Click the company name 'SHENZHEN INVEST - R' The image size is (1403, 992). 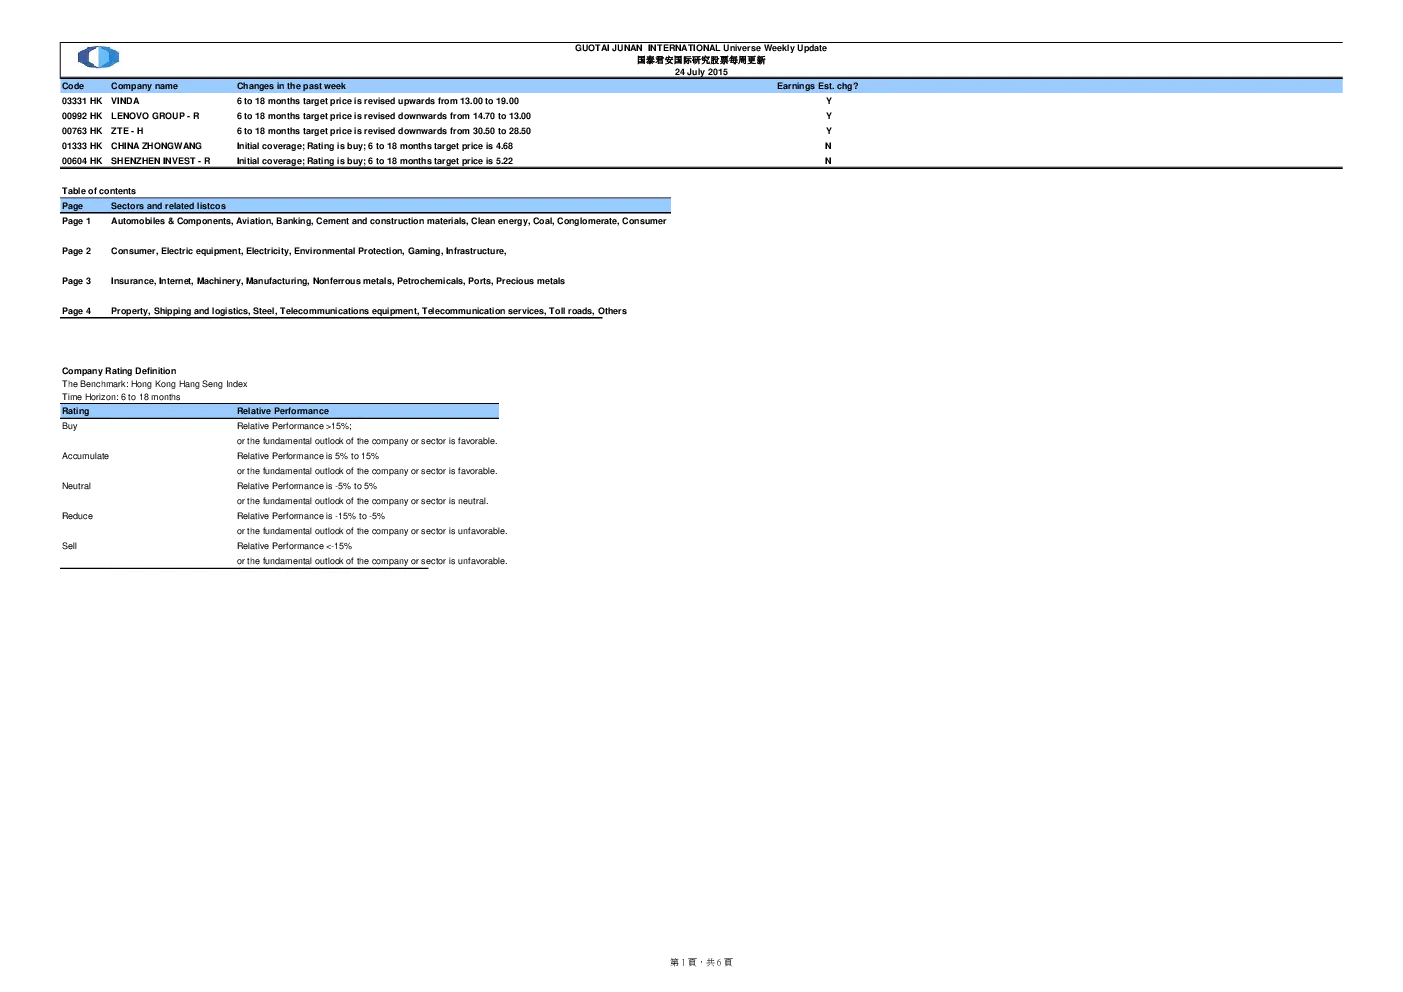coord(160,161)
